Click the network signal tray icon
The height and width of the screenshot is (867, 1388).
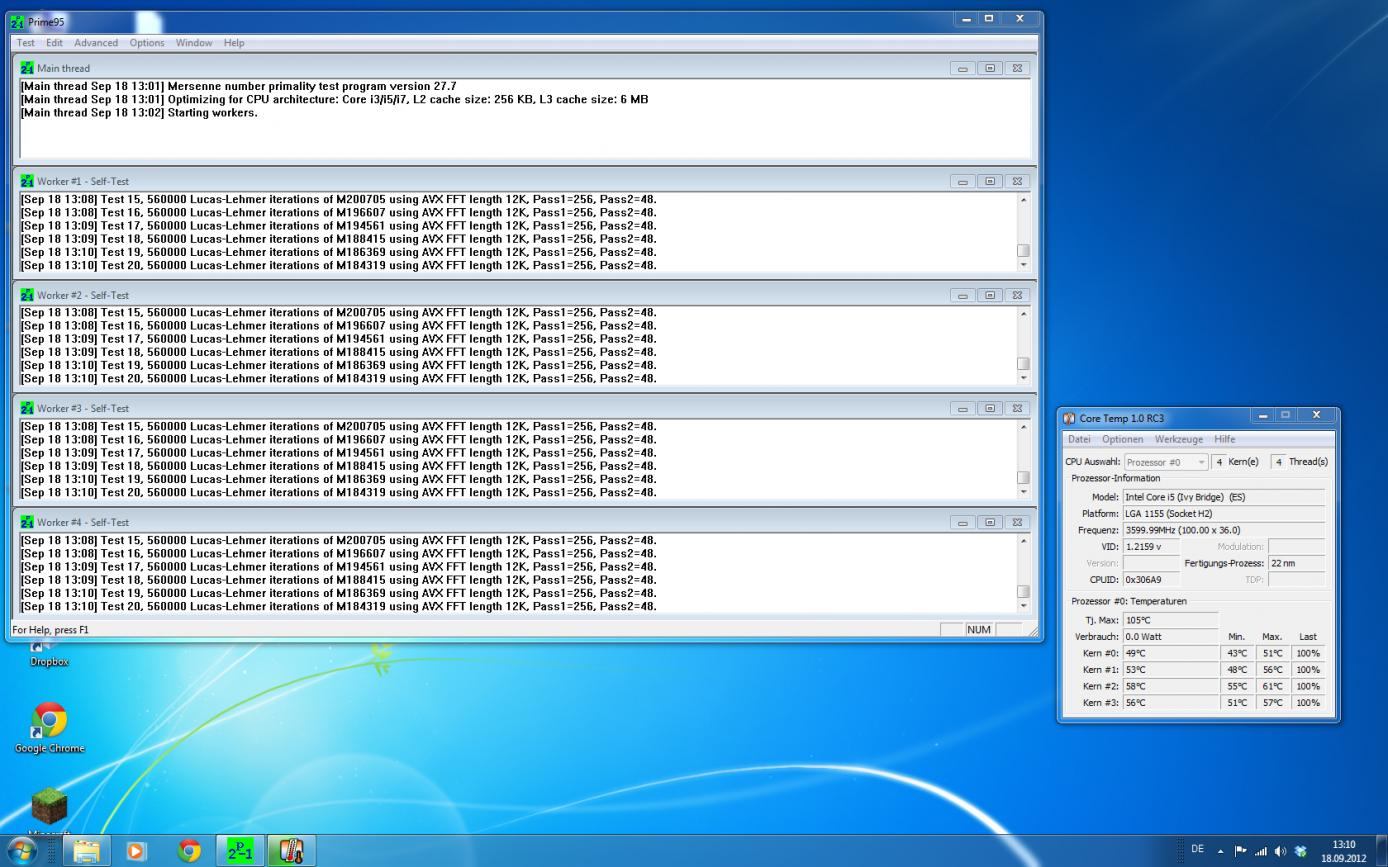1259,850
